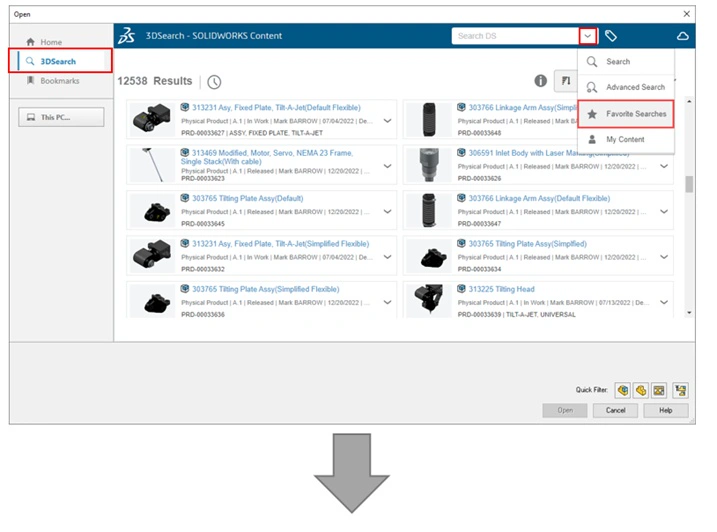Toggle first Quick Filter parts icon
717x532 pixels.
(623, 390)
